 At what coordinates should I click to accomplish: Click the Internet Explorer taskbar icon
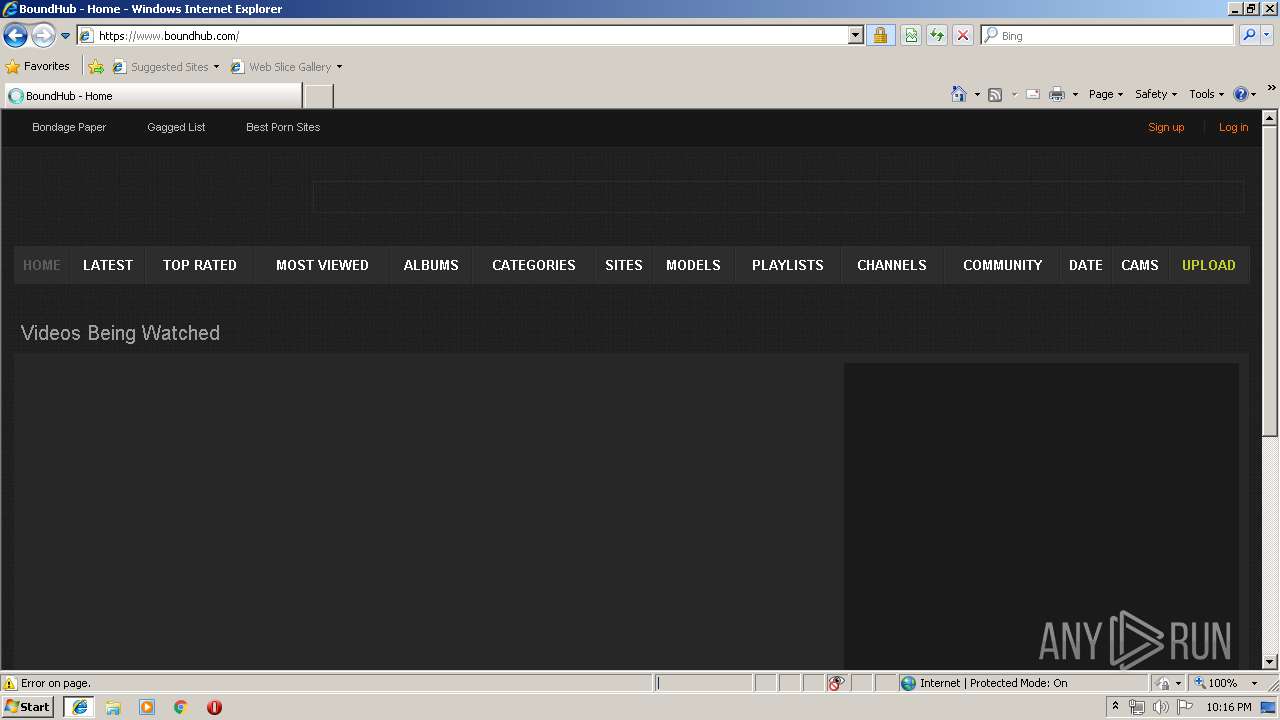pyautogui.click(x=80, y=707)
